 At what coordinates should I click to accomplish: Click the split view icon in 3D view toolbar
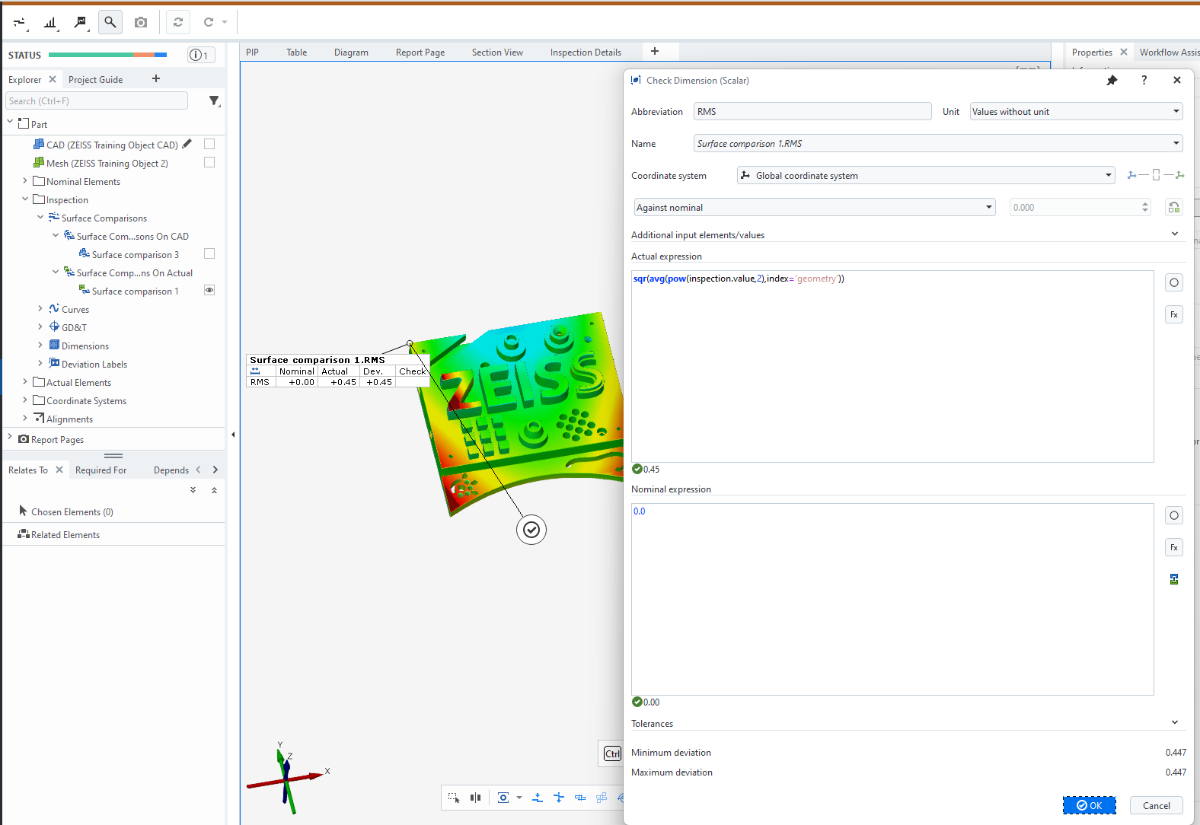[x=476, y=798]
